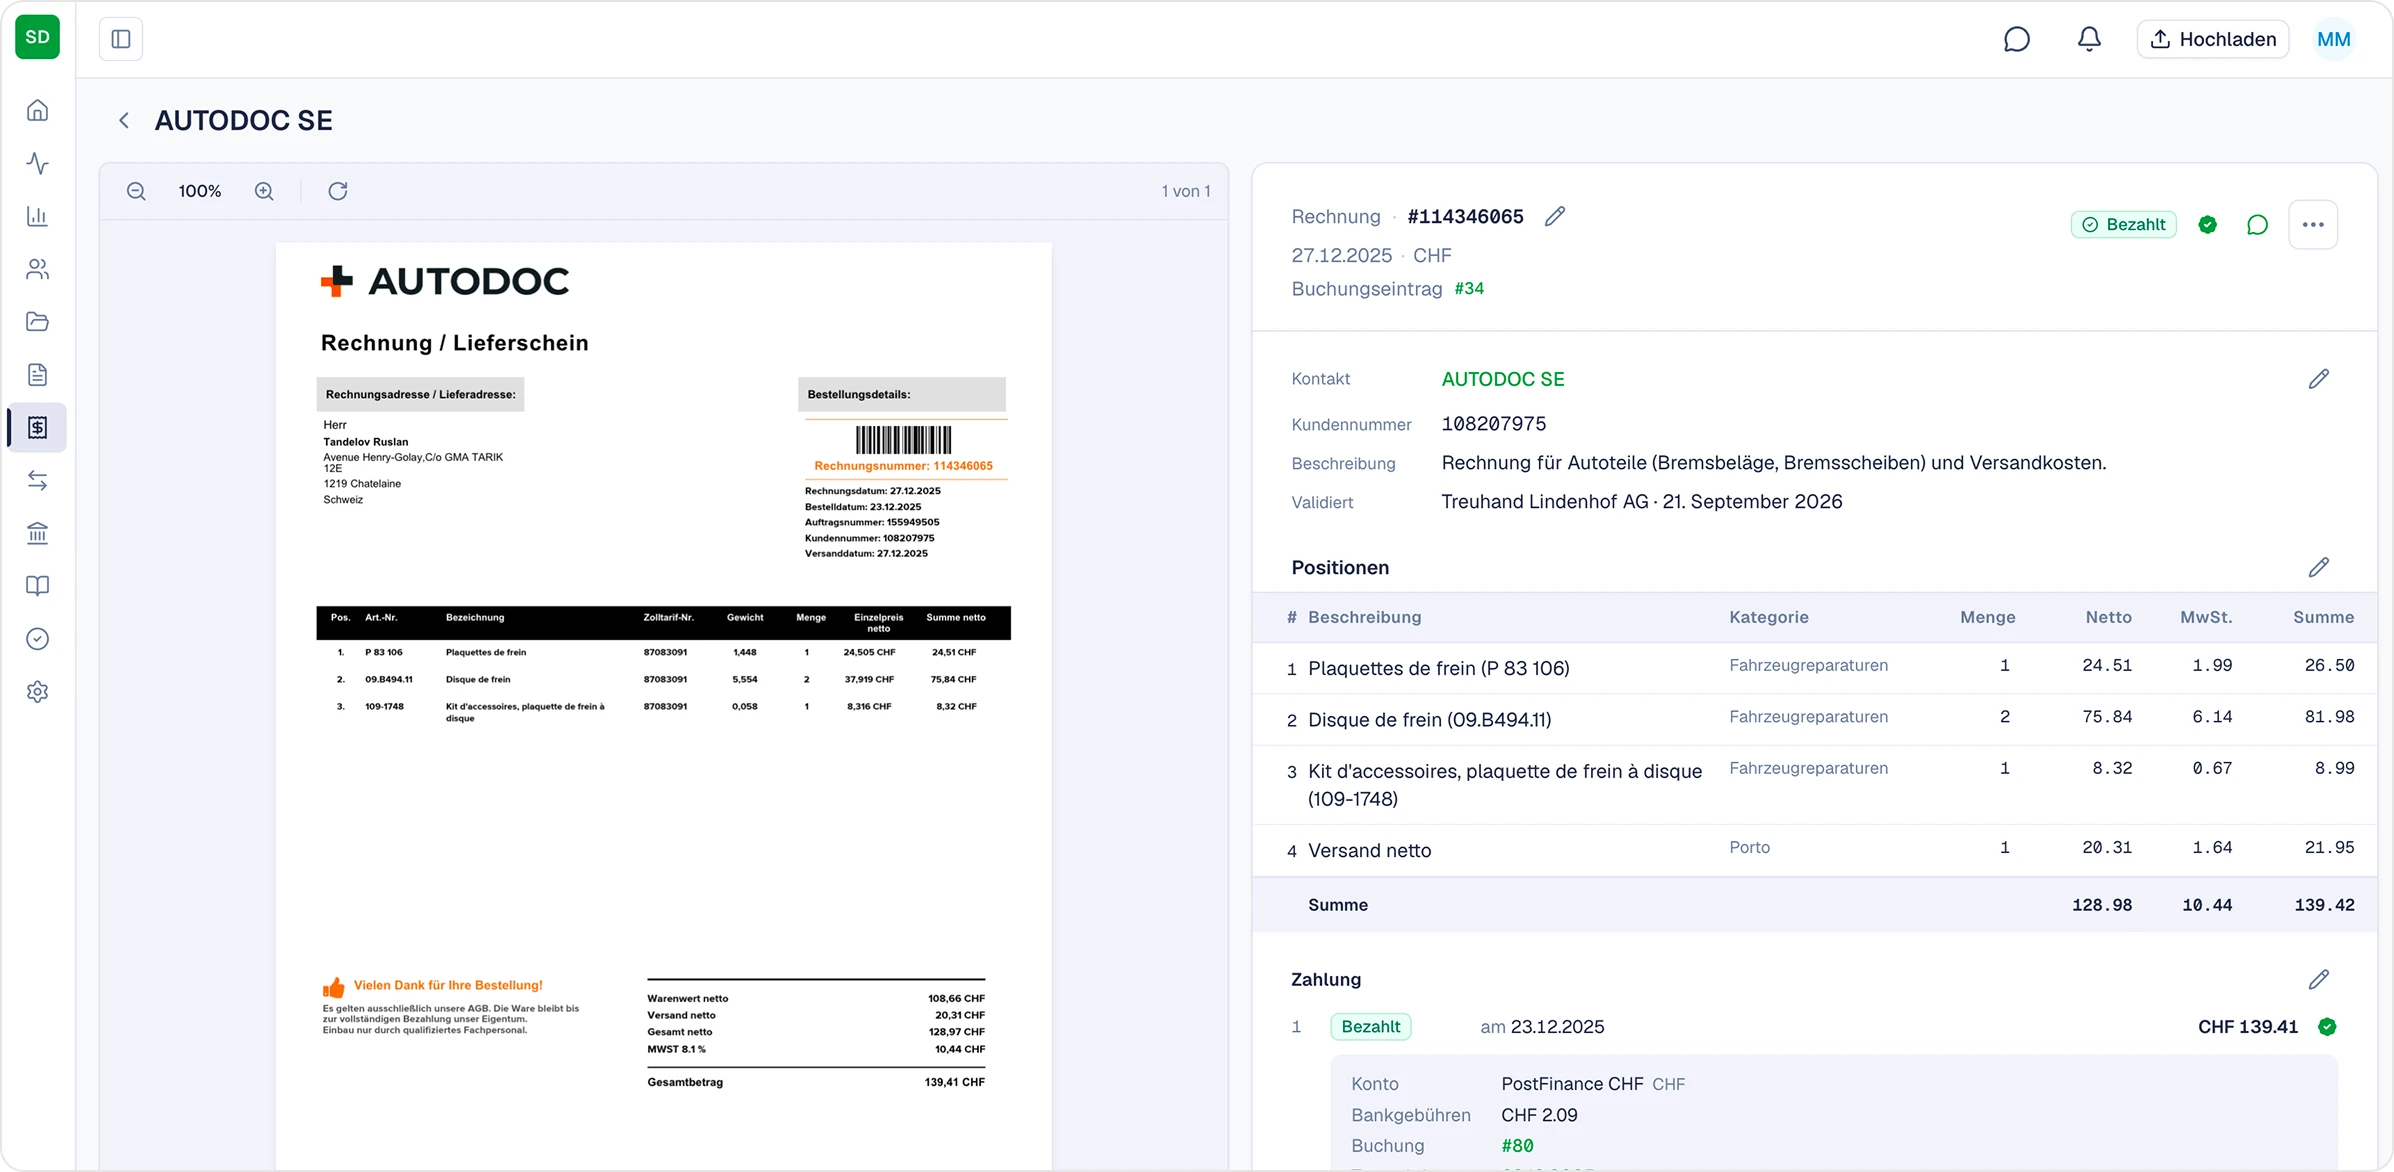Click the Bezahlt status badge in header

[x=2124, y=225]
